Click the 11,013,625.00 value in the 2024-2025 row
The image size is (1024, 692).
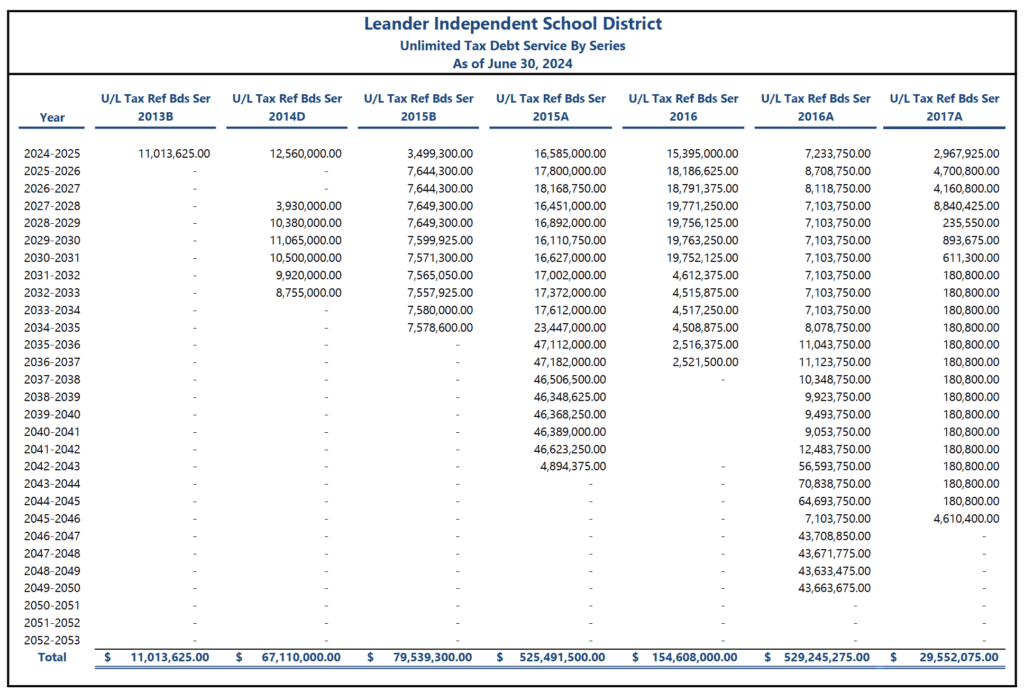pos(174,154)
